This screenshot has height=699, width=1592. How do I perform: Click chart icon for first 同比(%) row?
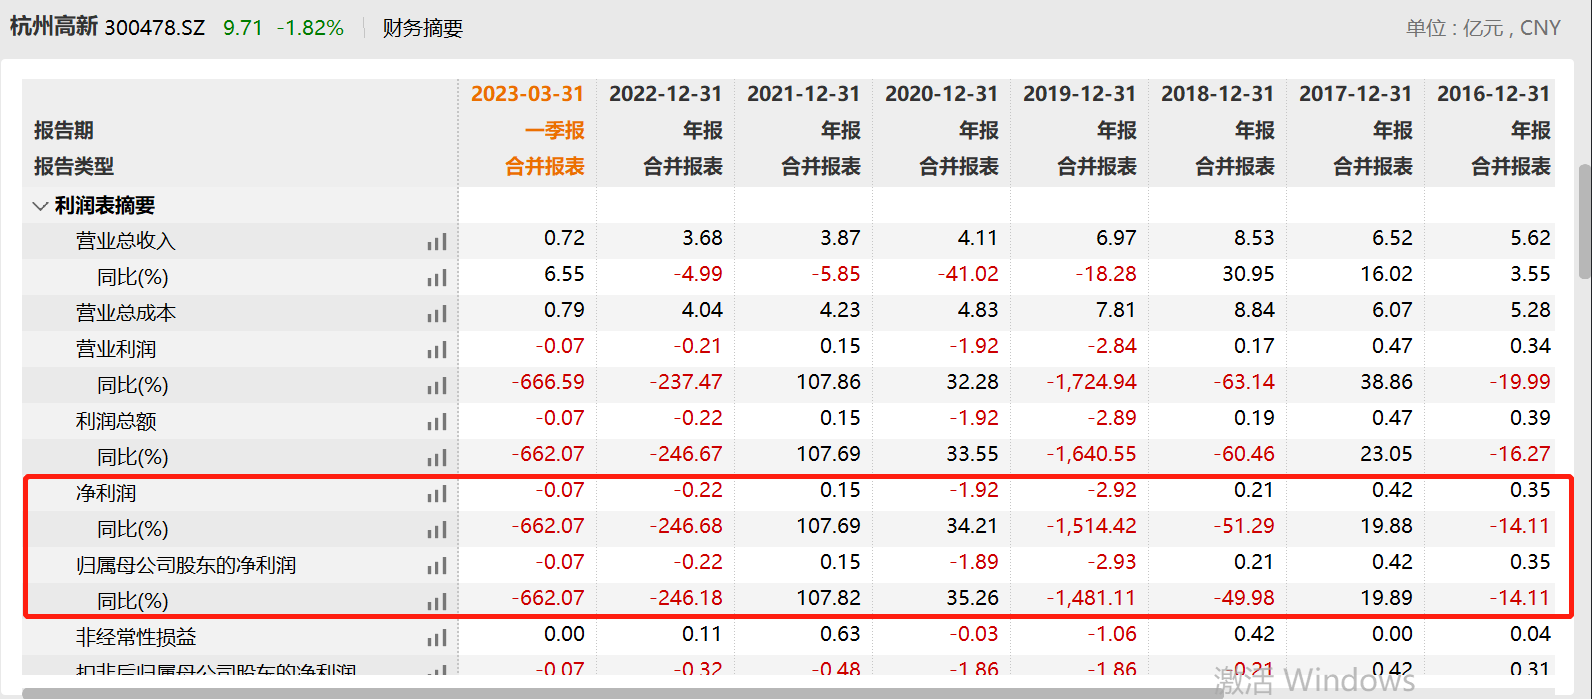437,278
